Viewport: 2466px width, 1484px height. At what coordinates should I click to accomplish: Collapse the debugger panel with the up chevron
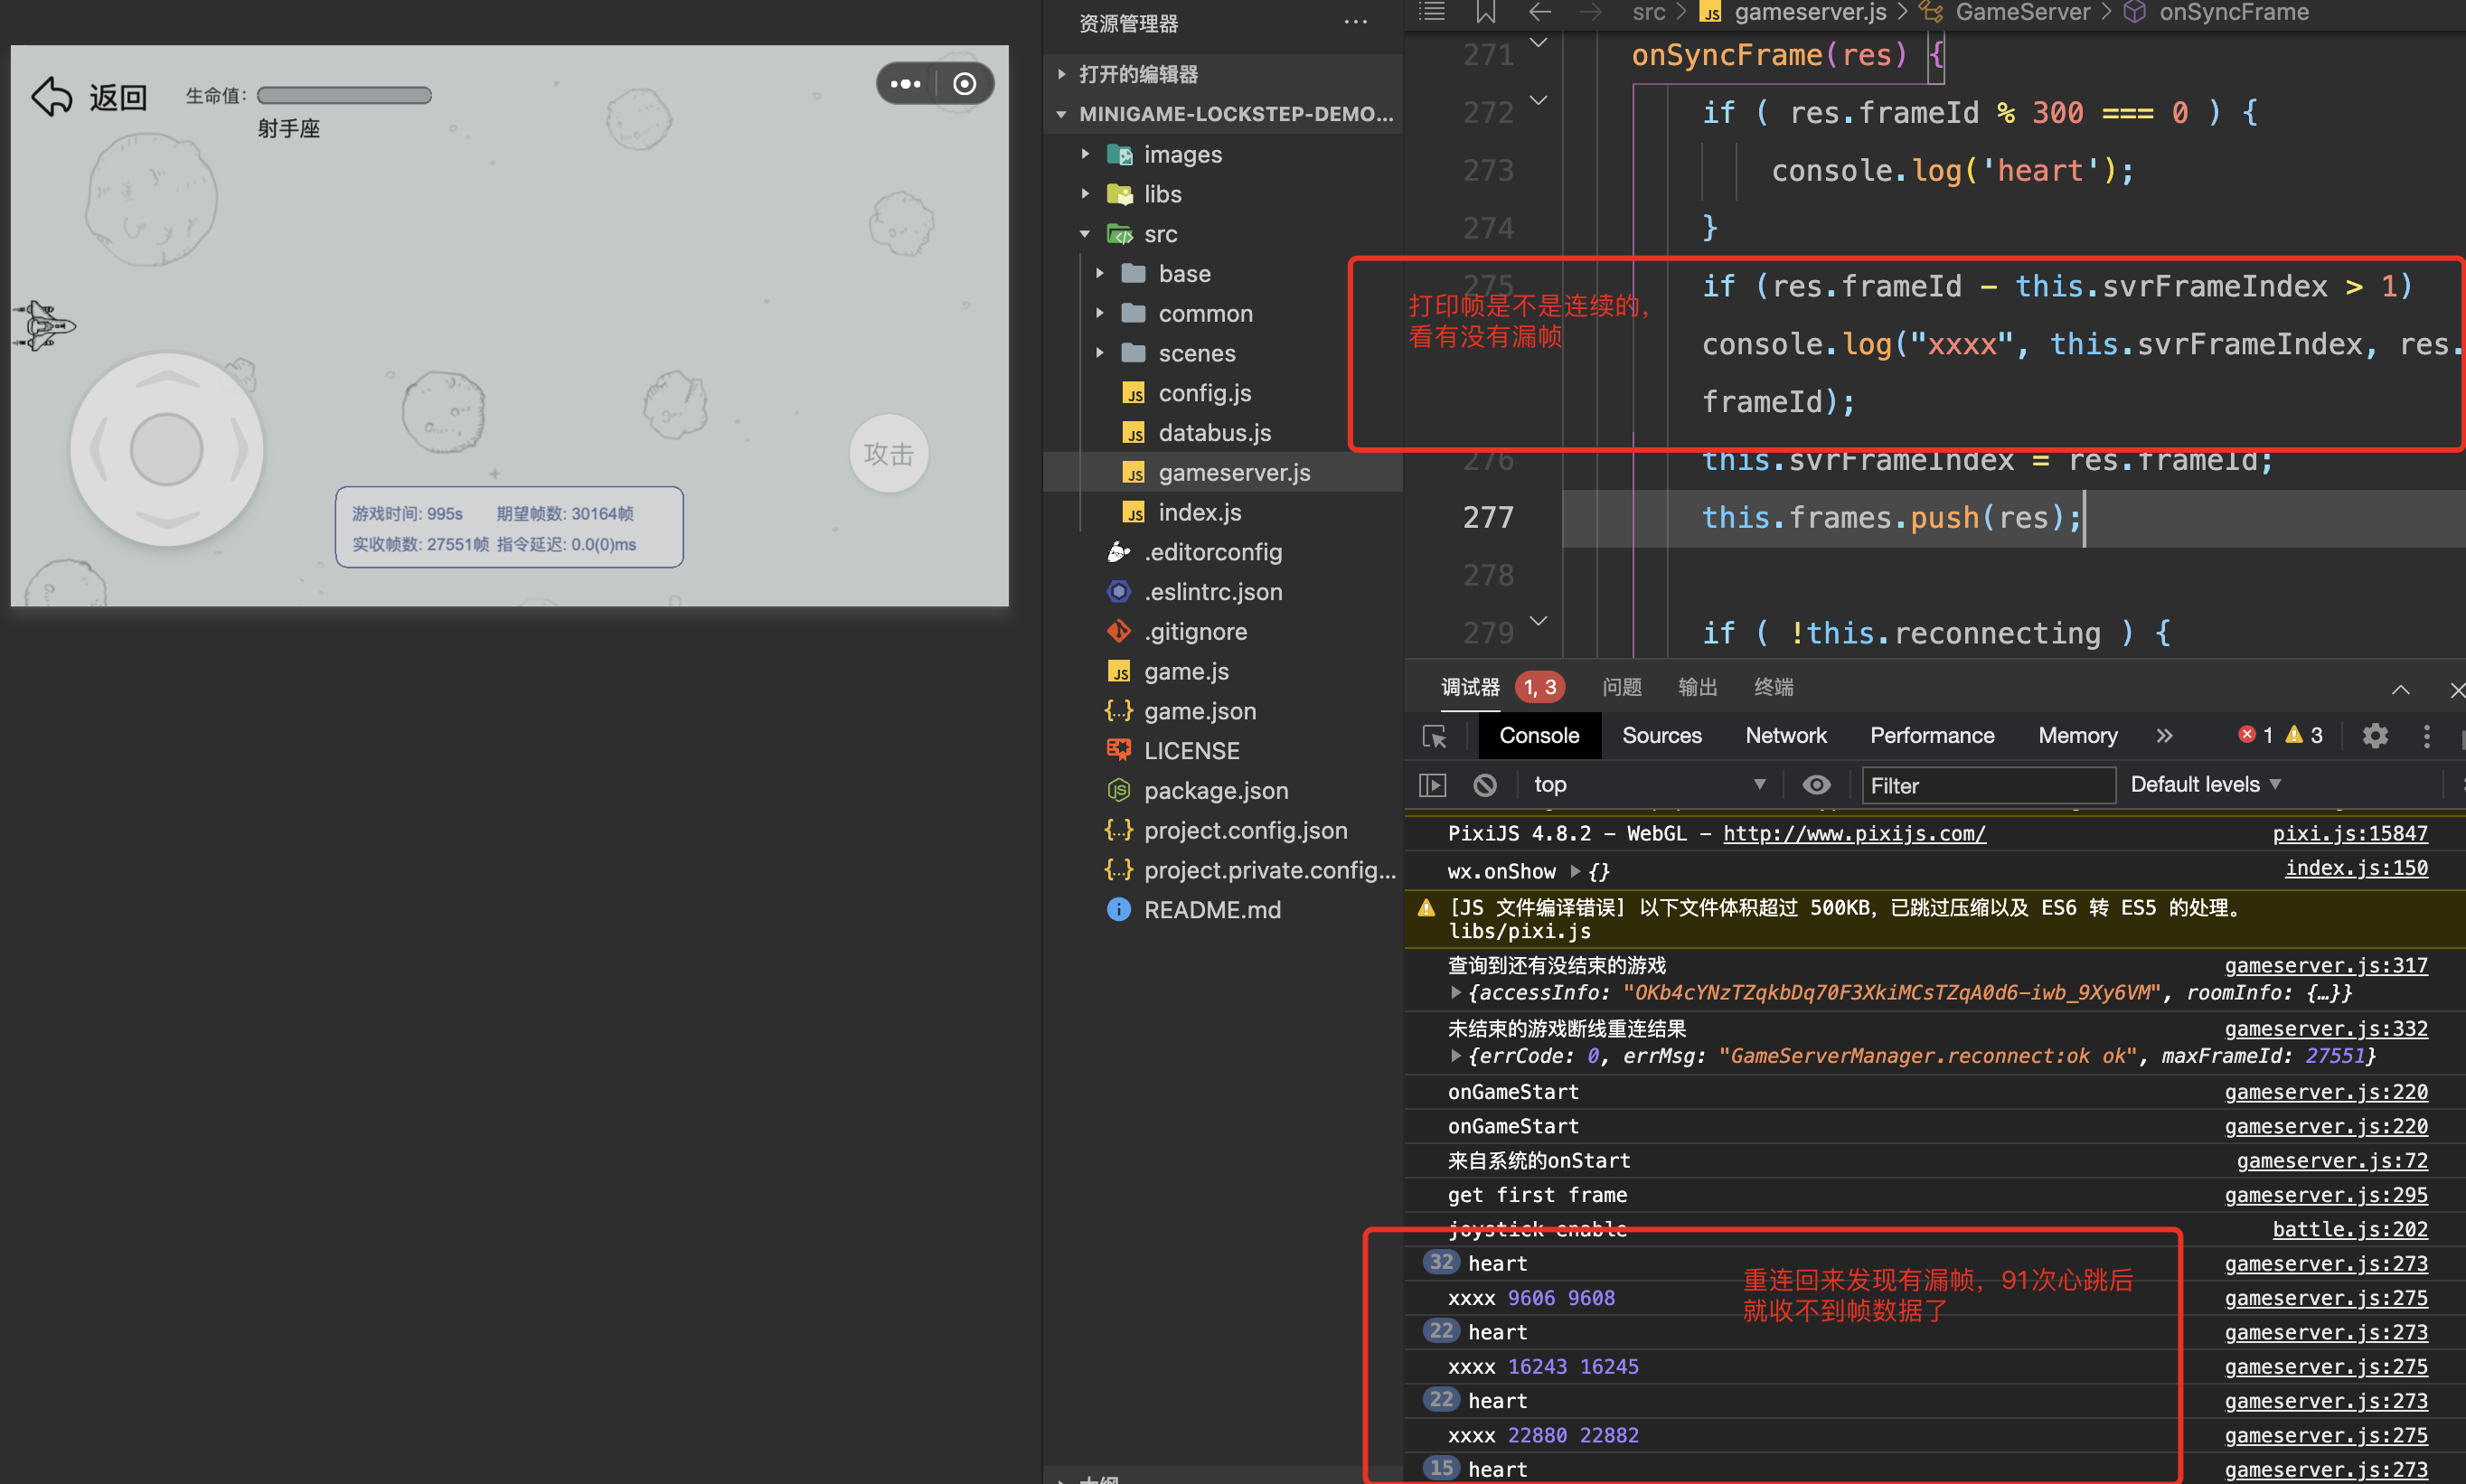pyautogui.click(x=2400, y=690)
